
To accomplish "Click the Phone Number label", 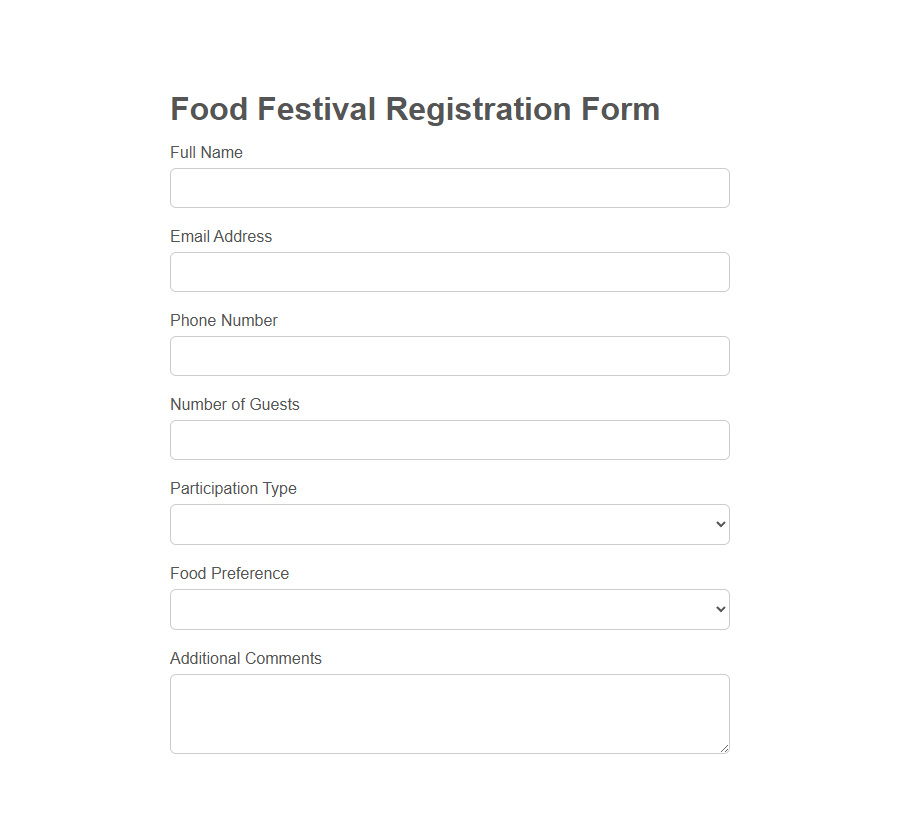I will coord(224,320).
